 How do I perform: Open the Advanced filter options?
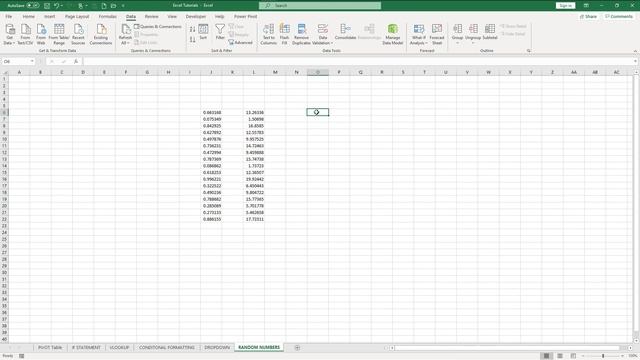240,42
